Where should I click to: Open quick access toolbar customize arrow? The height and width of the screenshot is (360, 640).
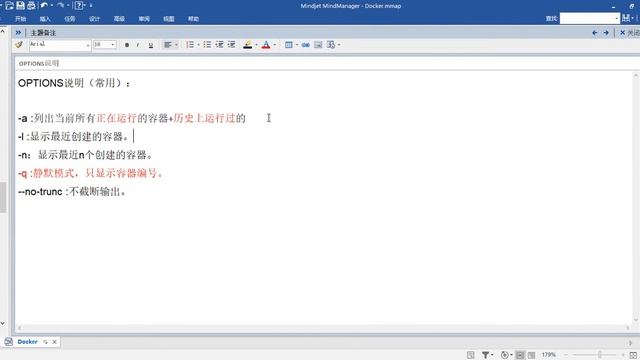click(x=91, y=6)
